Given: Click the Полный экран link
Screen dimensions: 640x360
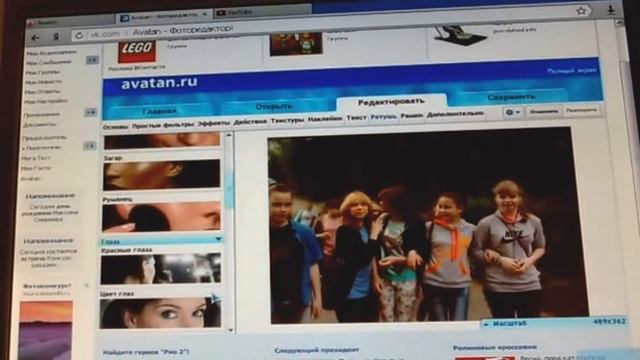Looking at the screenshot, I should tap(572, 71).
